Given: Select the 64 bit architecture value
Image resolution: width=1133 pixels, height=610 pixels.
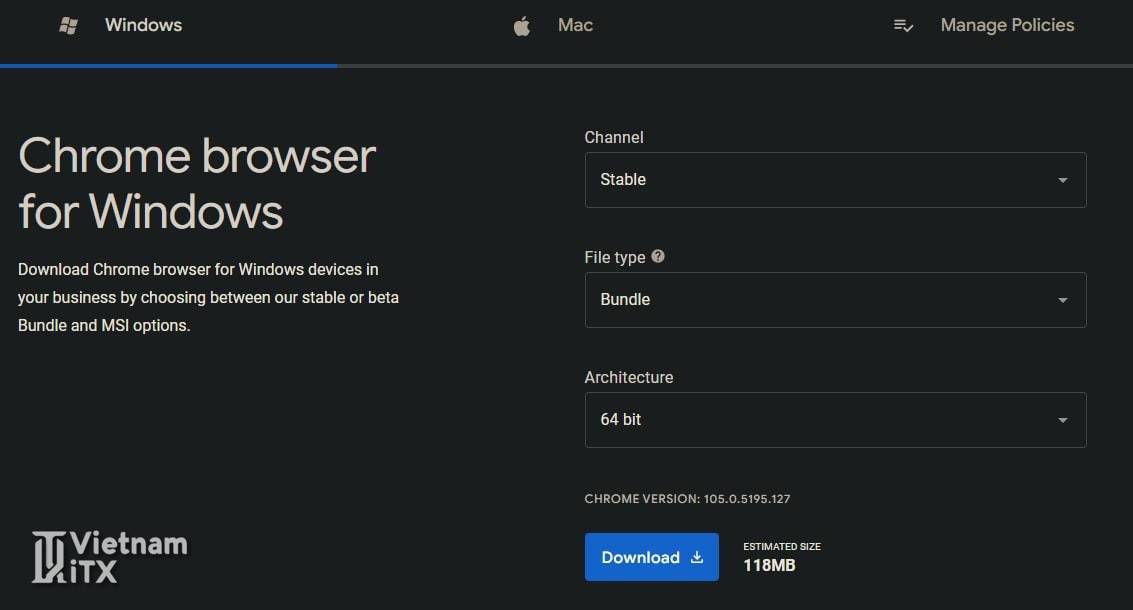Looking at the screenshot, I should point(621,420).
